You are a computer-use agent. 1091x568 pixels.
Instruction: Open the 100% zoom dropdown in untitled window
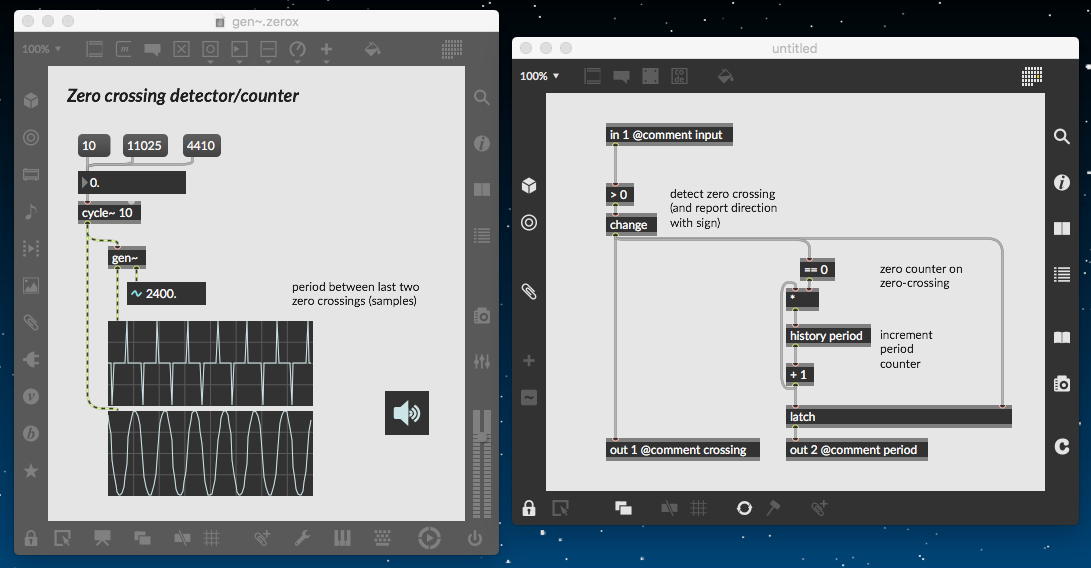click(x=540, y=76)
